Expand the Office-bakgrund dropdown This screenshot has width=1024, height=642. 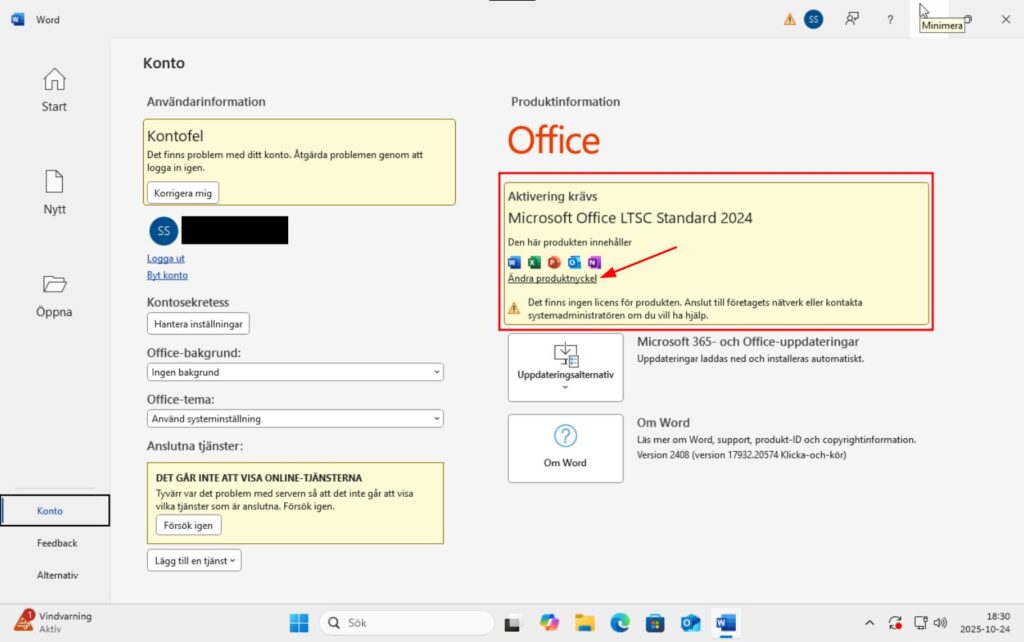tap(295, 372)
